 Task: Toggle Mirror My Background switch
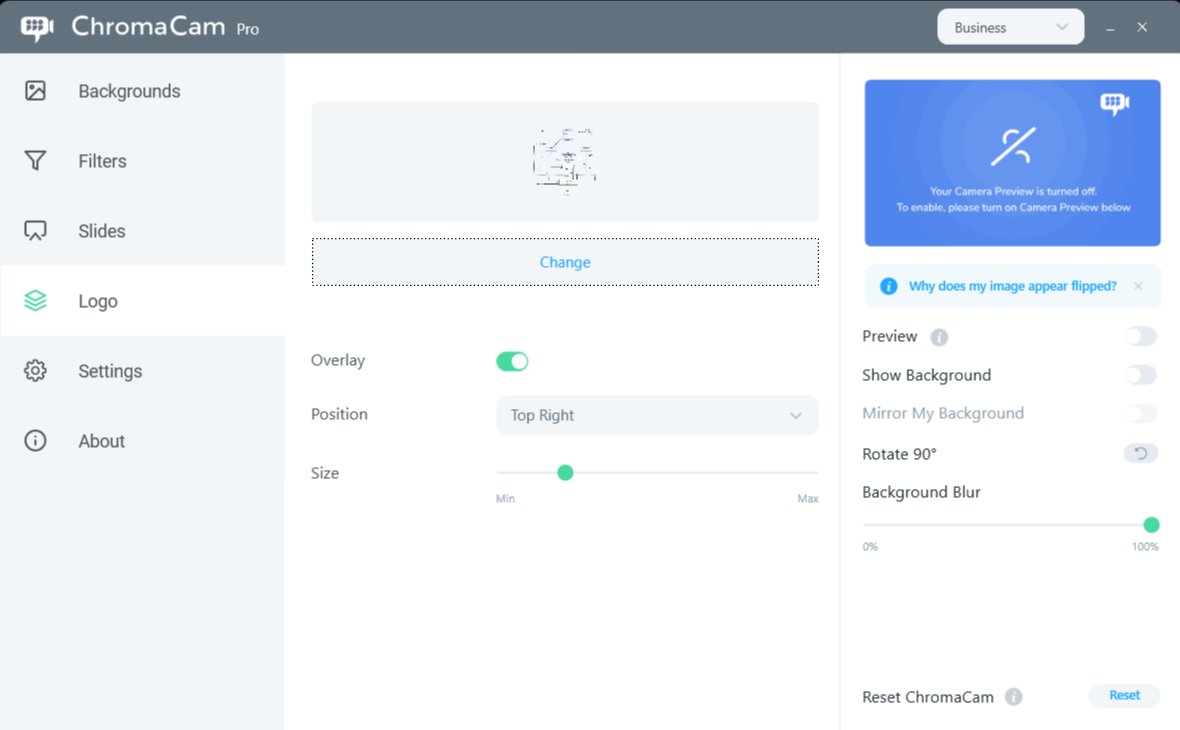[x=1141, y=412]
